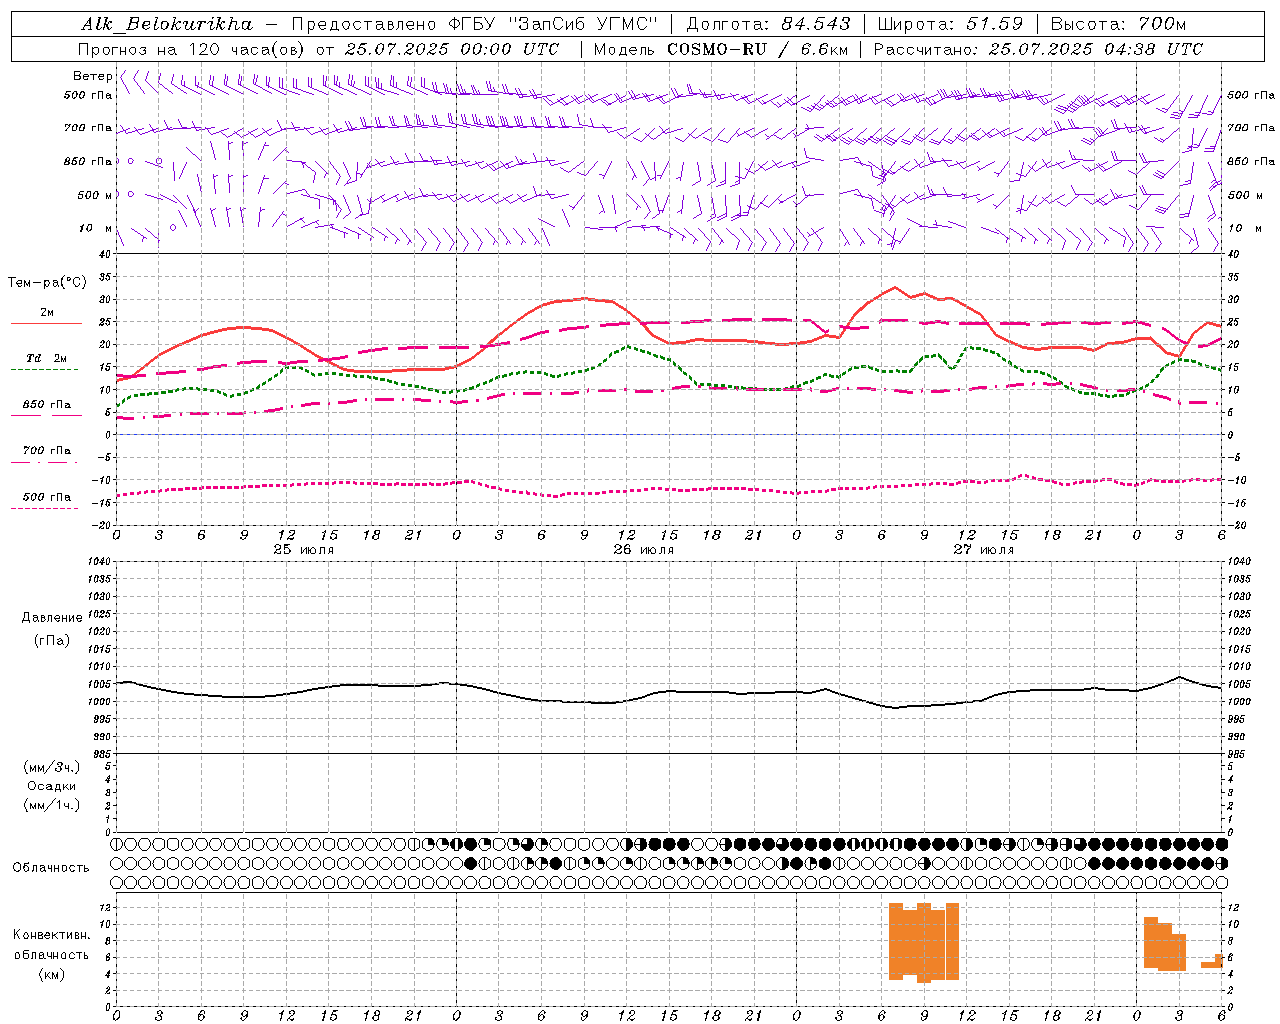Click the '27 июля' date label

pyautogui.click(x=984, y=550)
